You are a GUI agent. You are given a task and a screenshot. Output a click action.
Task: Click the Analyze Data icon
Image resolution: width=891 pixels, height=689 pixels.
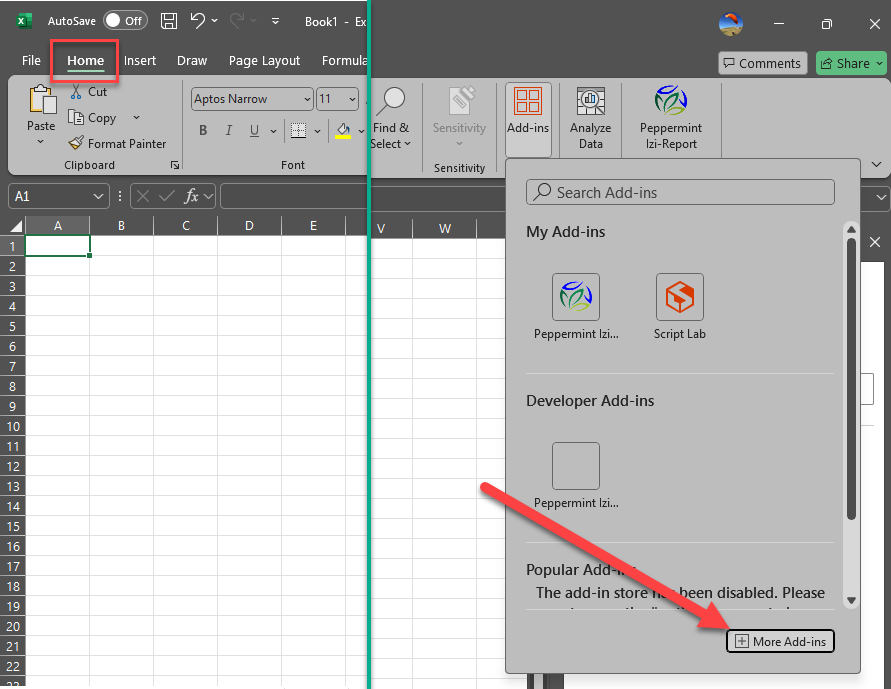(x=590, y=101)
